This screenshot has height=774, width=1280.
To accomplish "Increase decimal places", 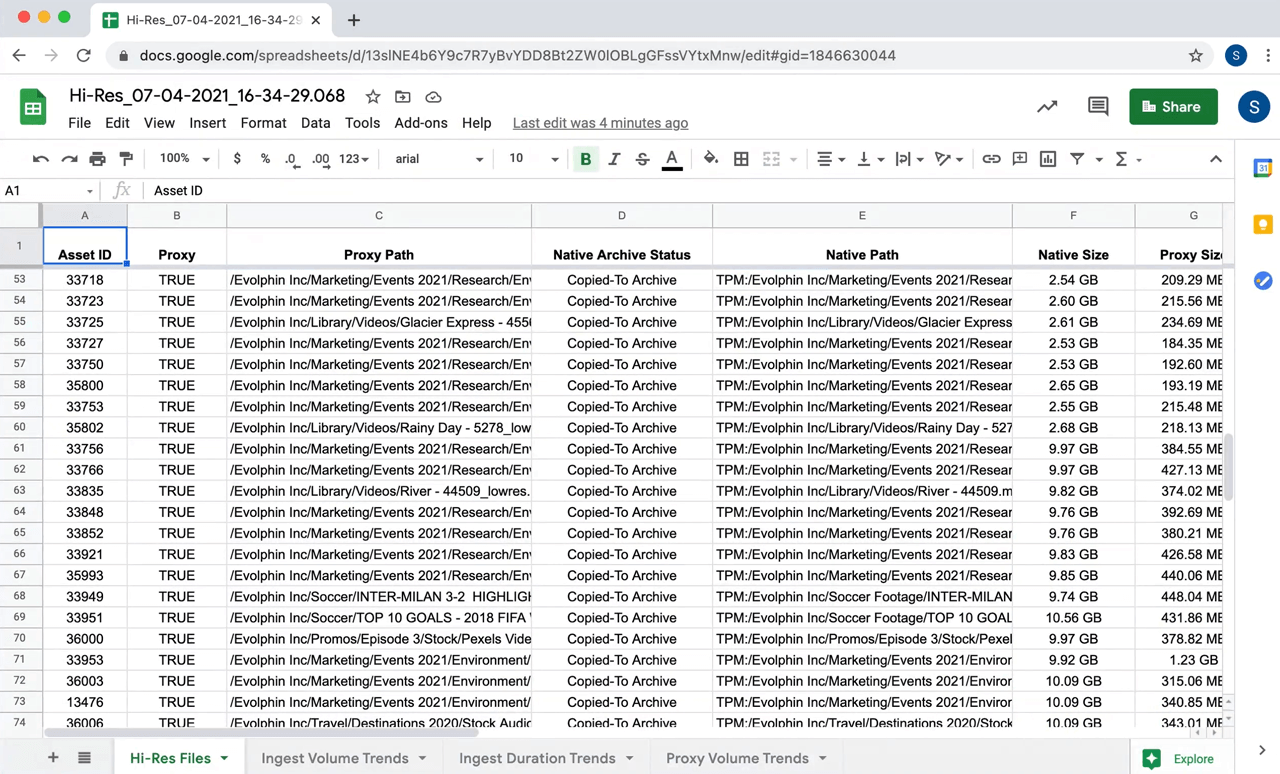I will coord(321,159).
